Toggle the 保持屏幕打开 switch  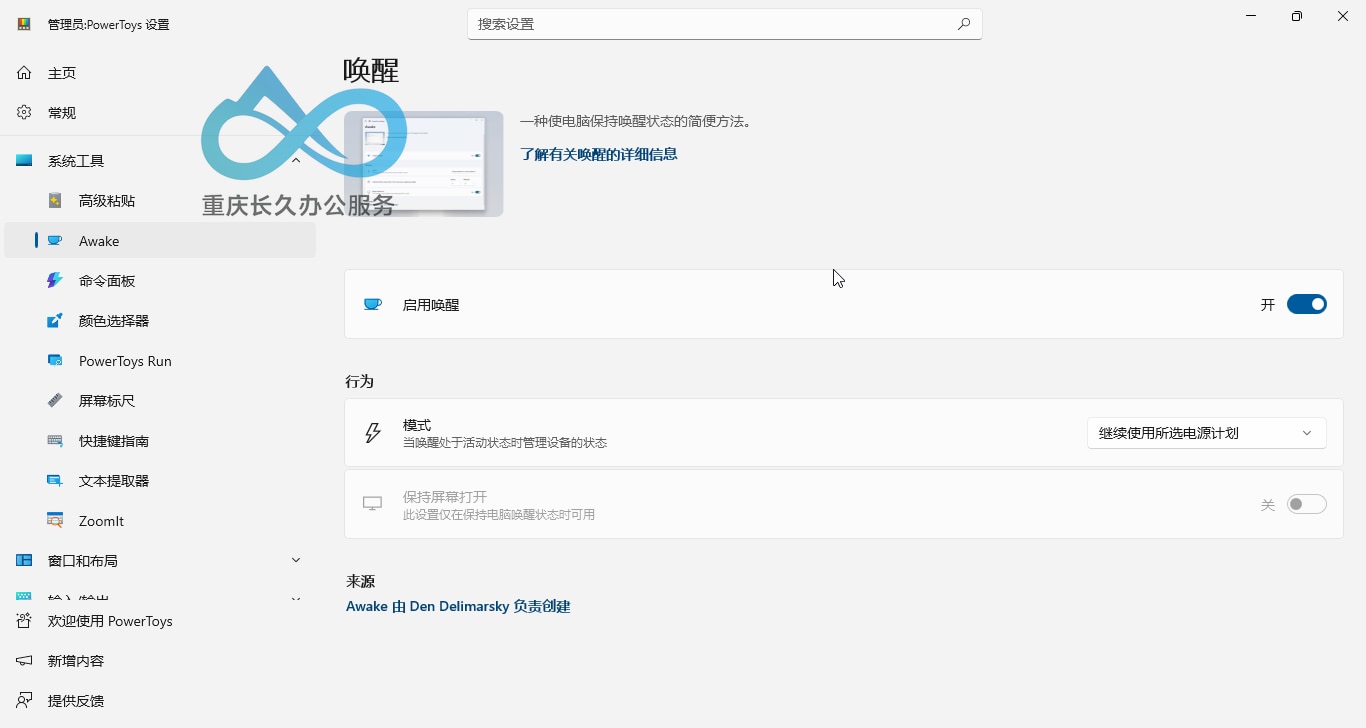(x=1306, y=505)
